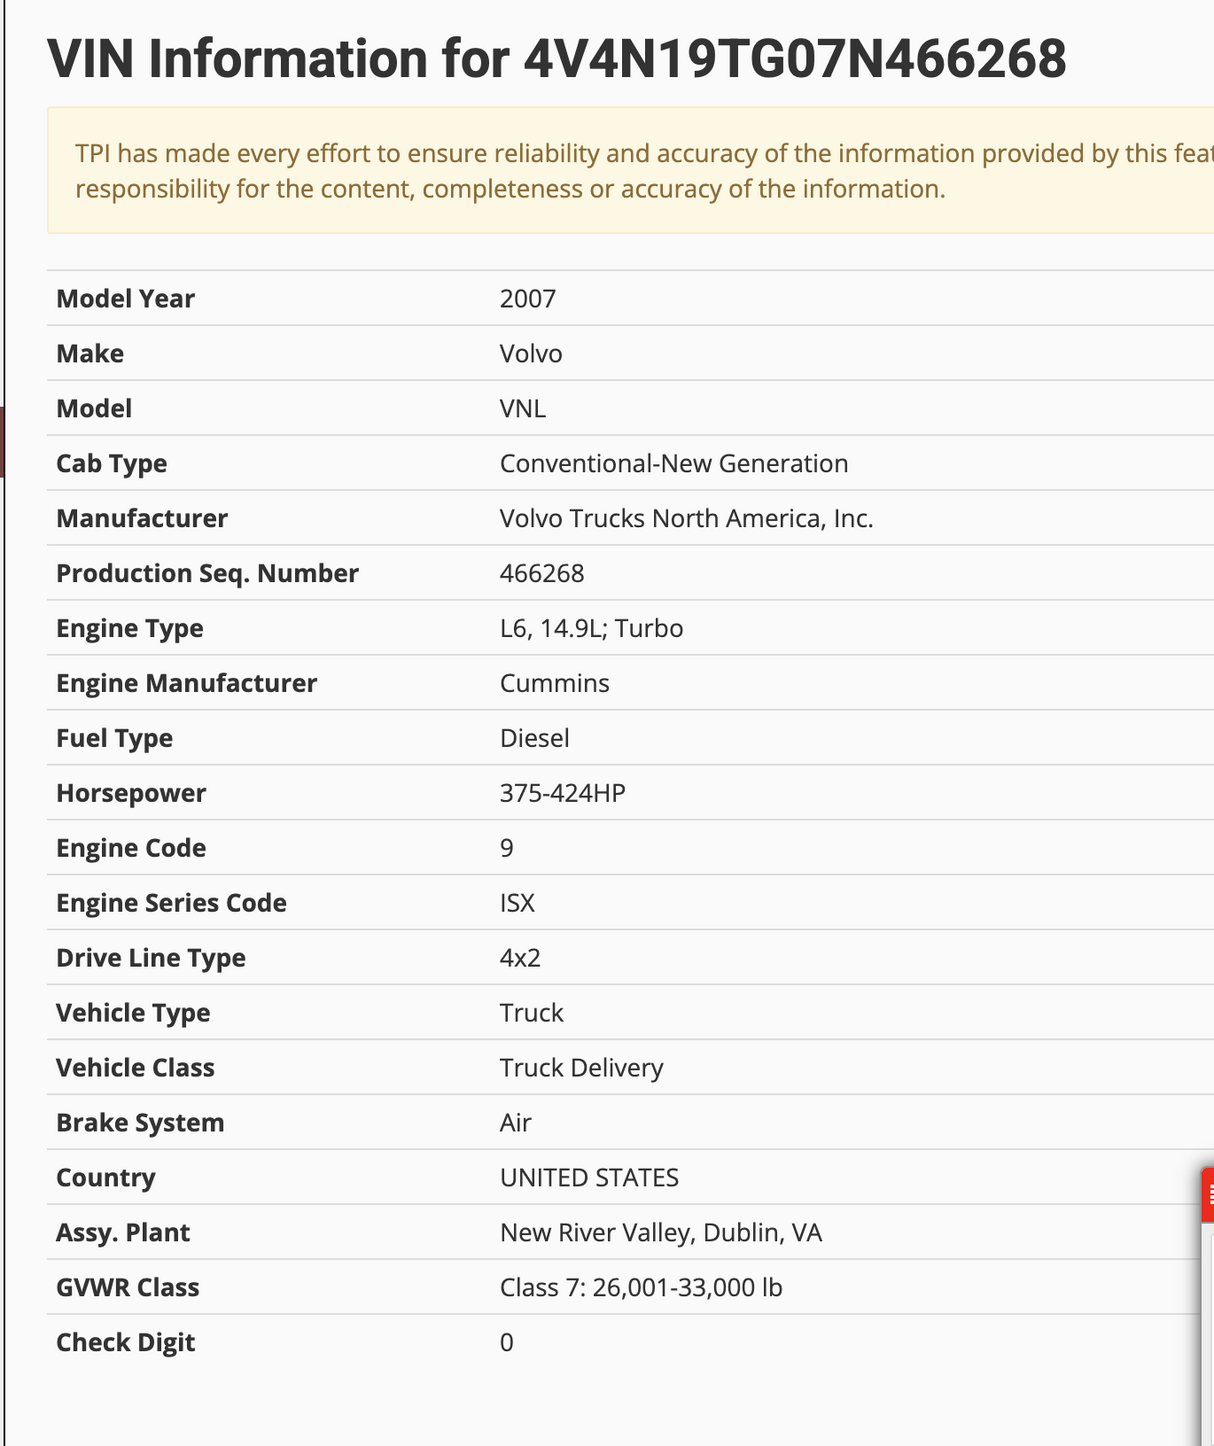This screenshot has height=1446, width=1214.
Task: Select the UNITED STATES value
Action: point(589,1179)
